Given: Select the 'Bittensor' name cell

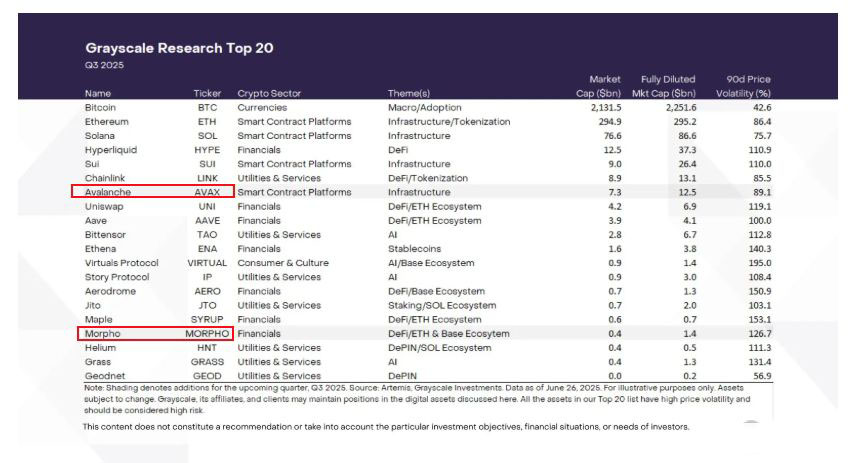Looking at the screenshot, I should pos(105,234).
